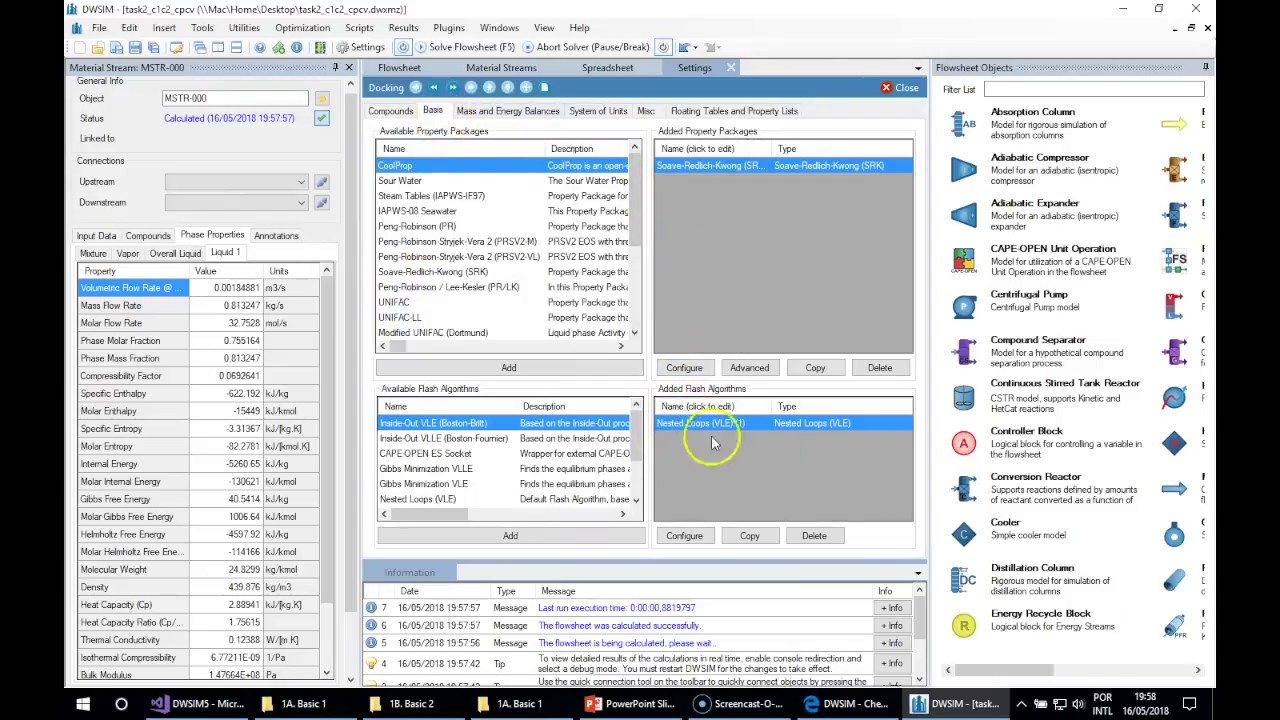
Task: Click Delete under Added Flash Algorithms
Action: pos(814,536)
